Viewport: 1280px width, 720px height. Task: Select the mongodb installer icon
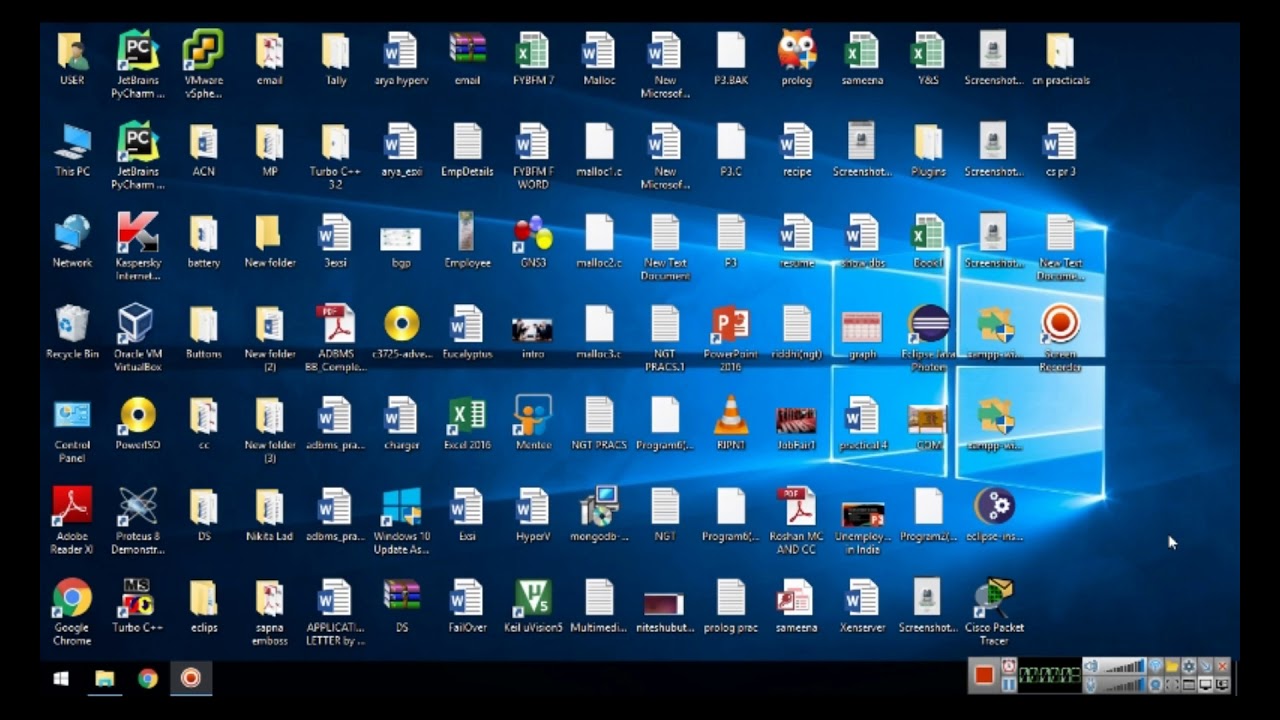[599, 514]
